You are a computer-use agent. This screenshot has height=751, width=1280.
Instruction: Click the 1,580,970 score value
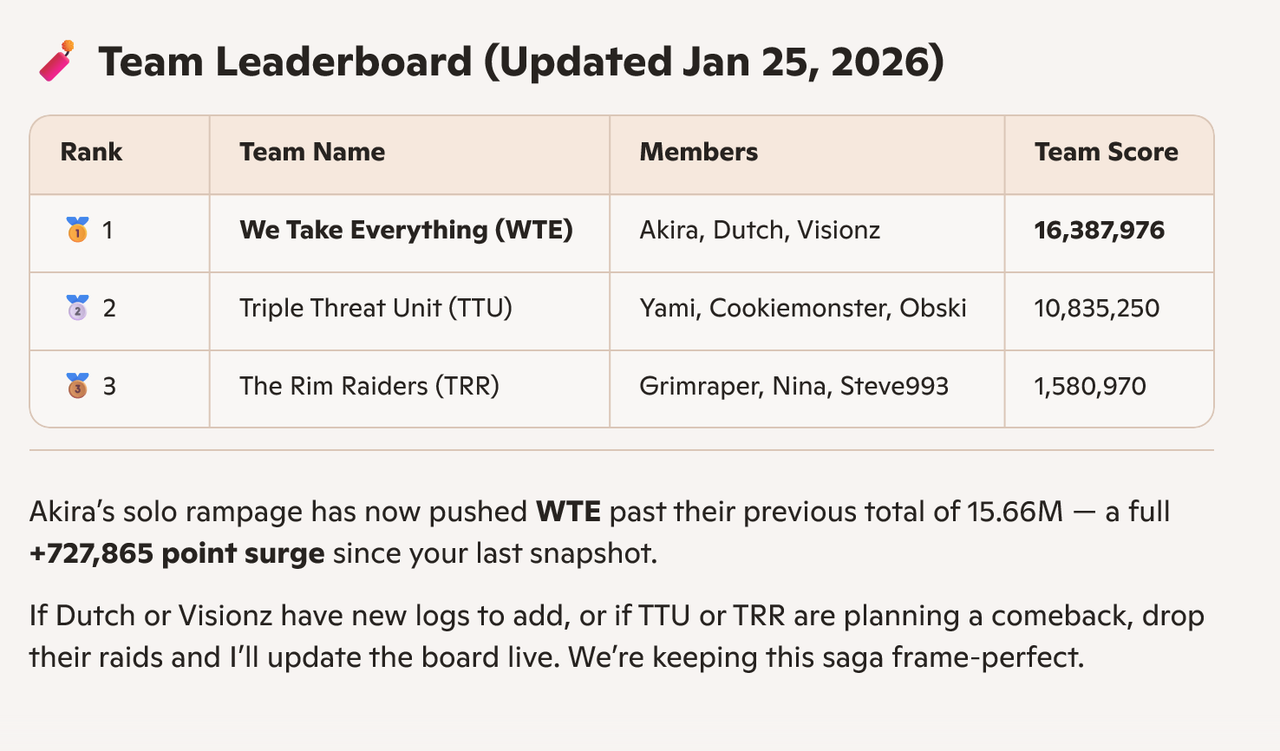point(1090,385)
